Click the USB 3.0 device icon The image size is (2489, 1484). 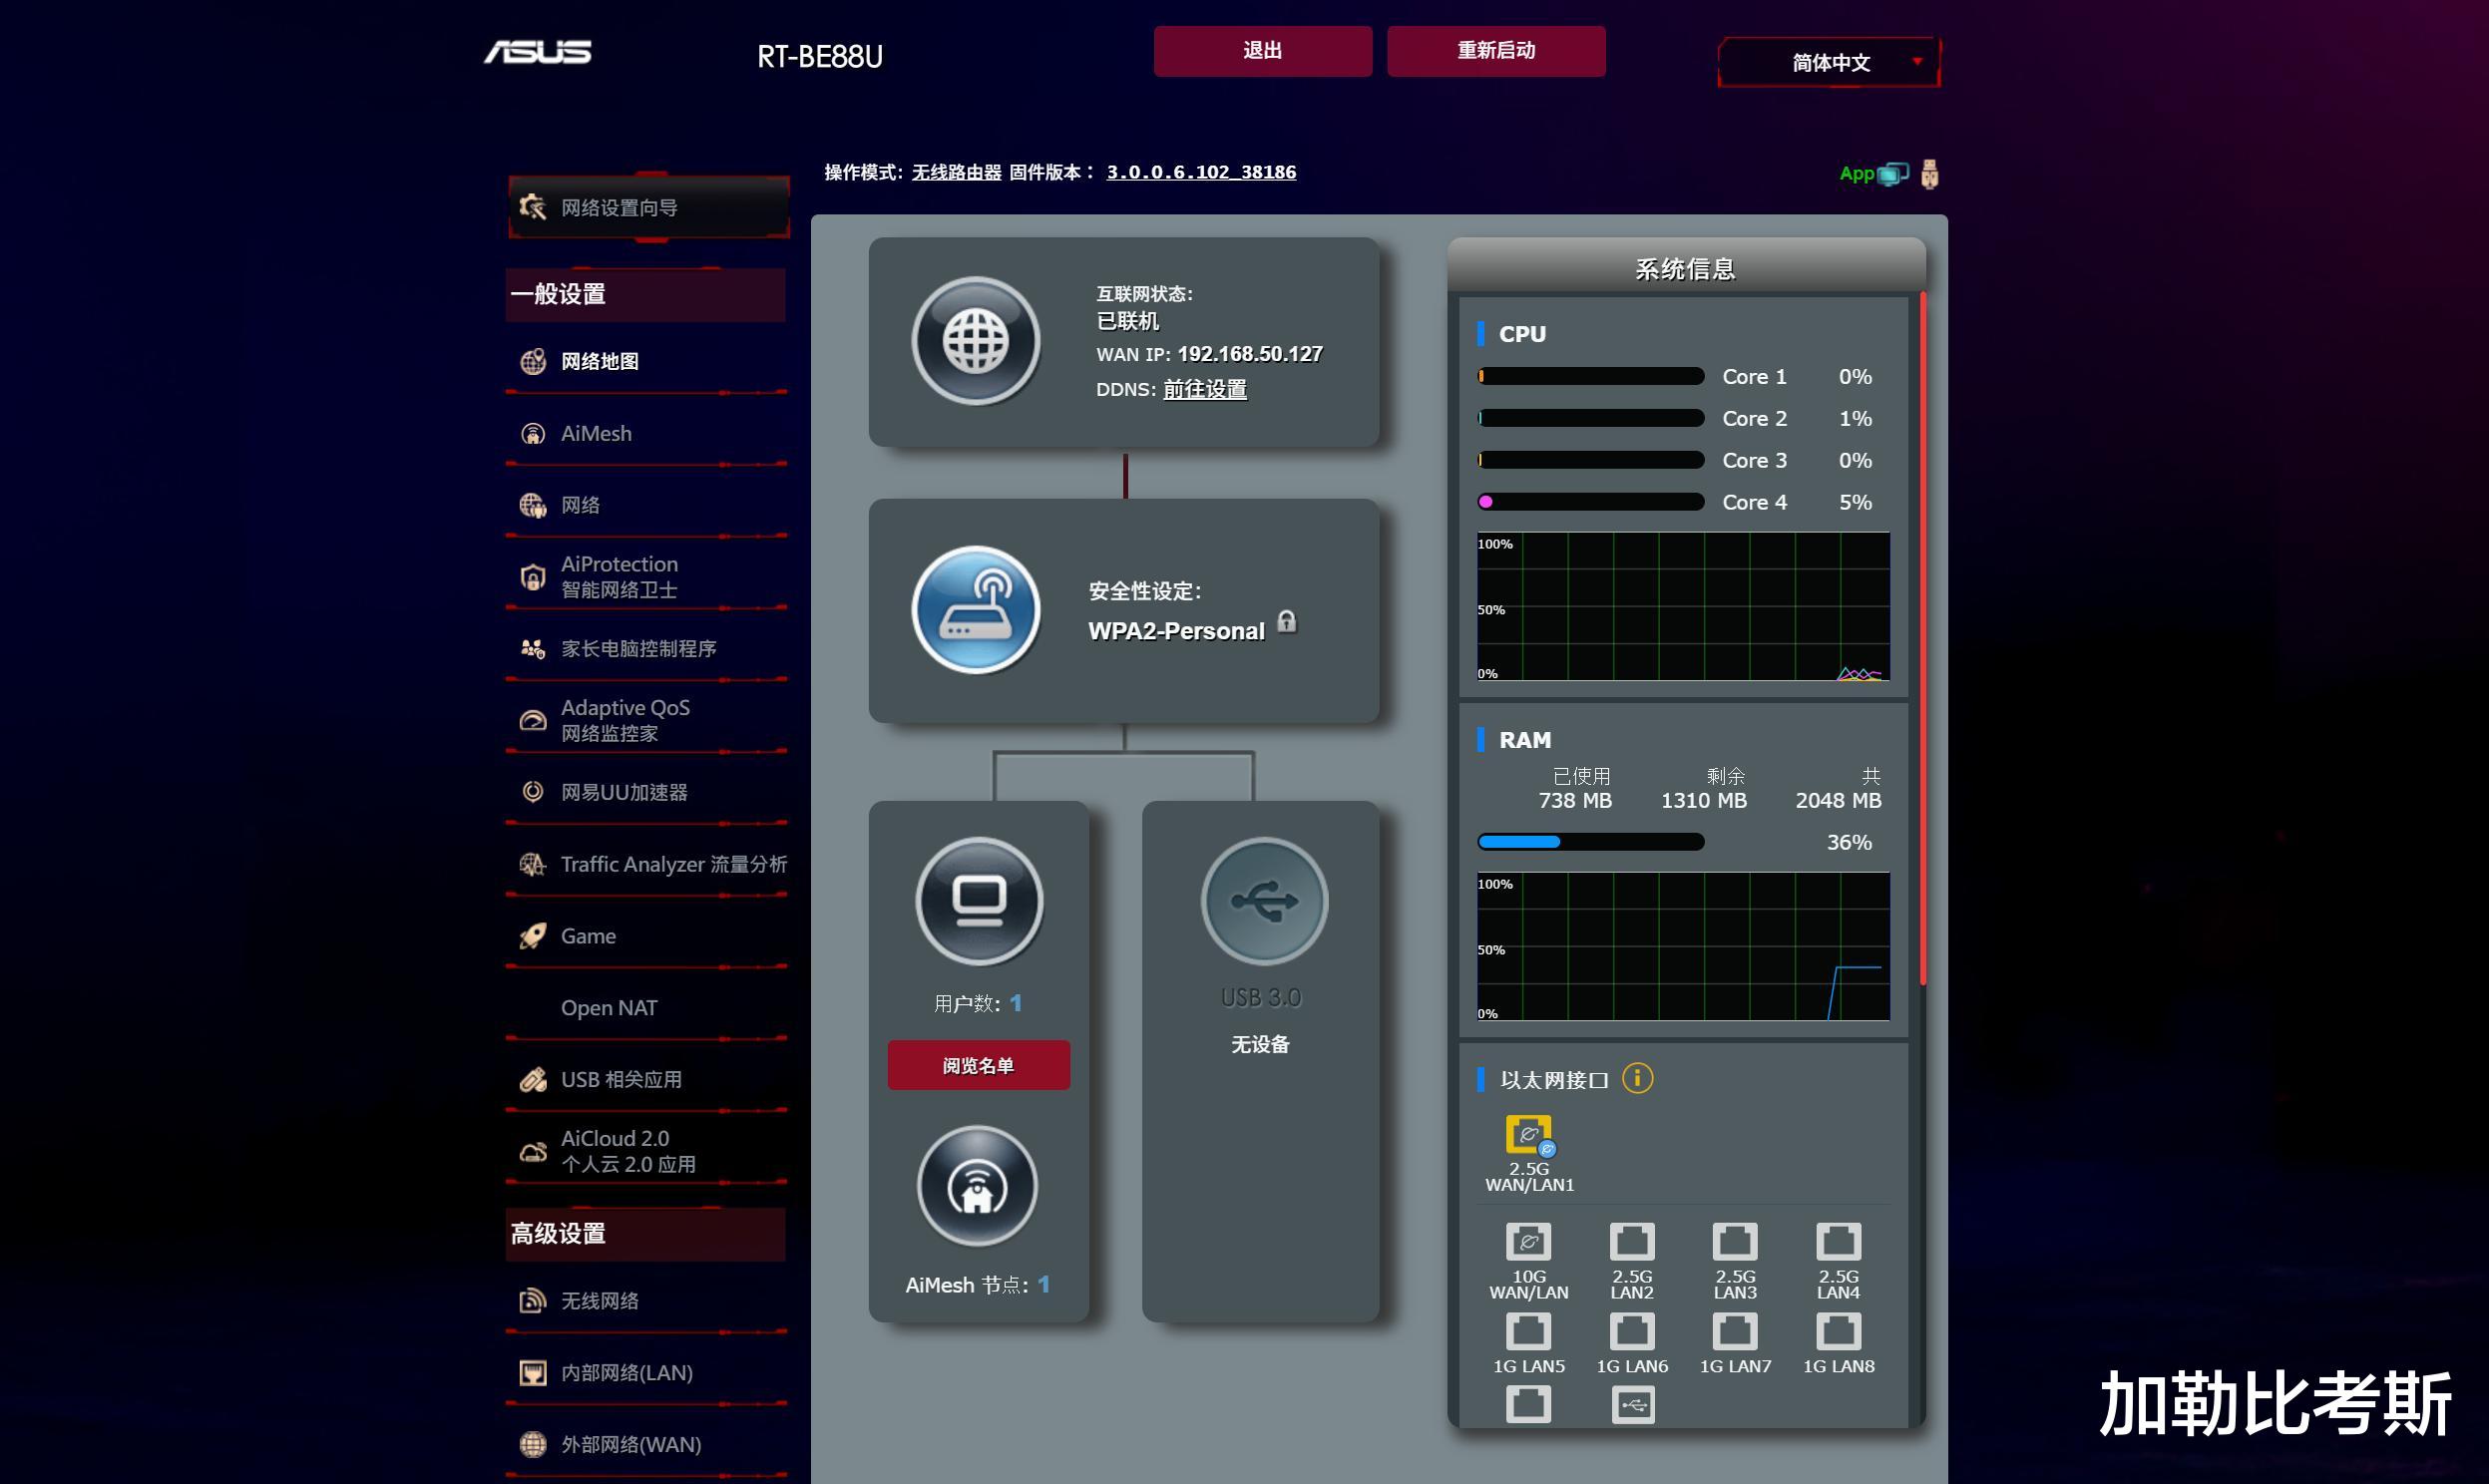(x=1264, y=900)
